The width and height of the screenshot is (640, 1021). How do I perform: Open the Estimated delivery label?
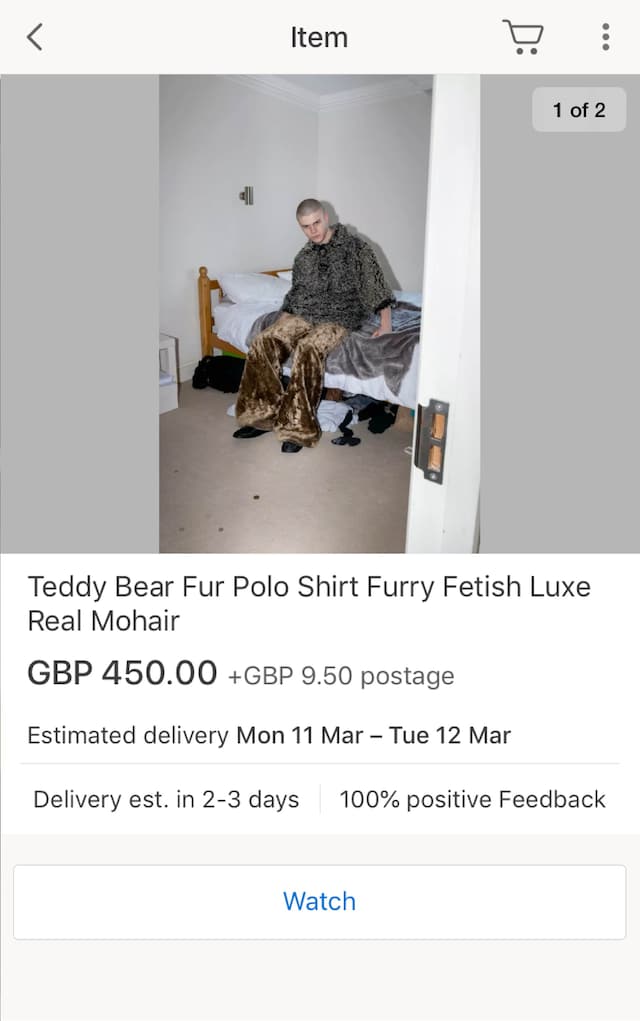coord(128,736)
